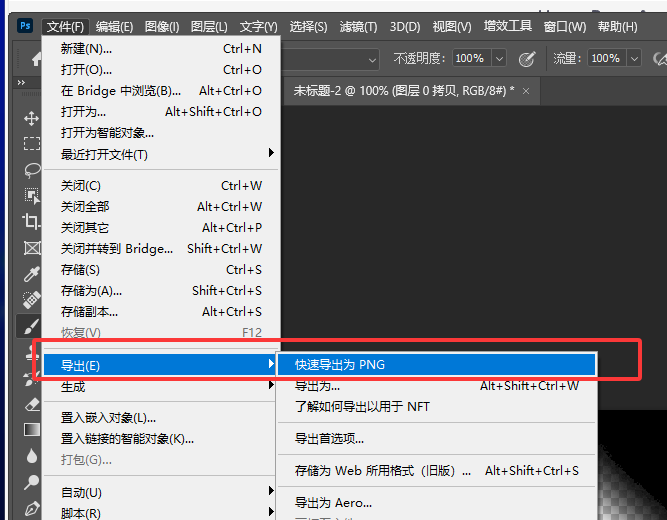This screenshot has width=667, height=520.
Task: Select the Move tool
Action: [31, 118]
